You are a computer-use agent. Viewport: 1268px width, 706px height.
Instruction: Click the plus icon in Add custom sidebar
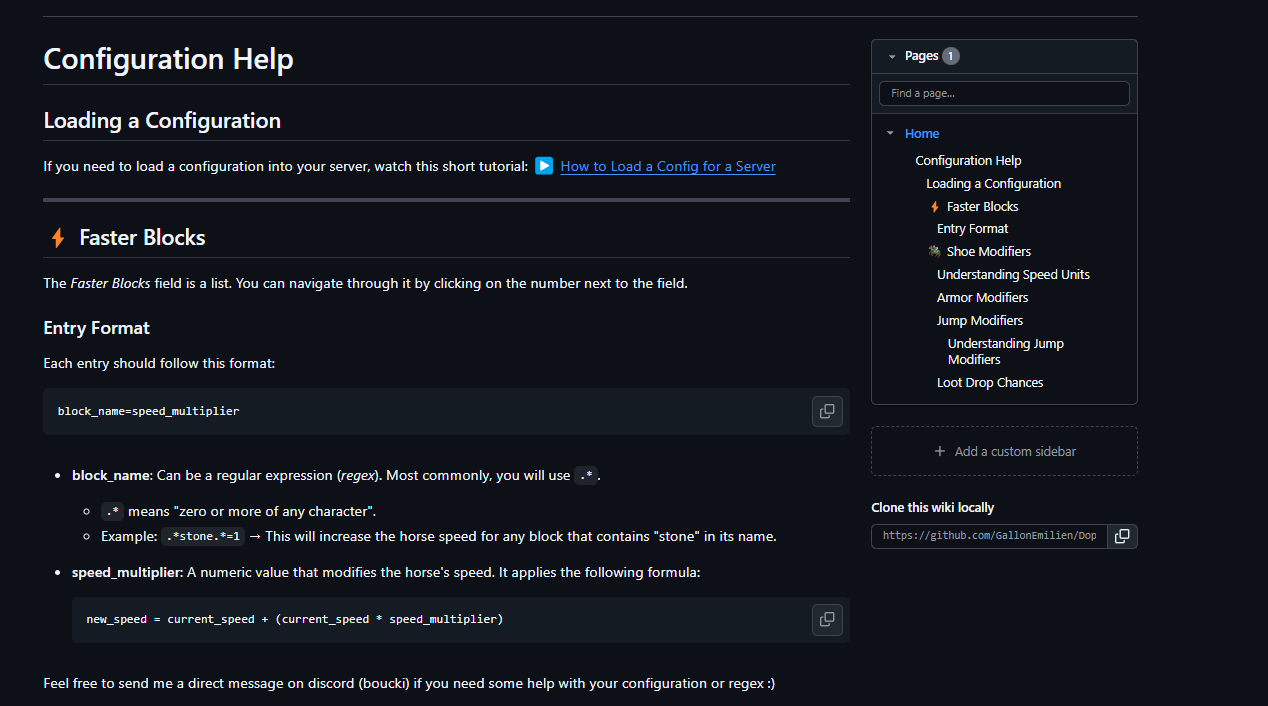point(939,451)
